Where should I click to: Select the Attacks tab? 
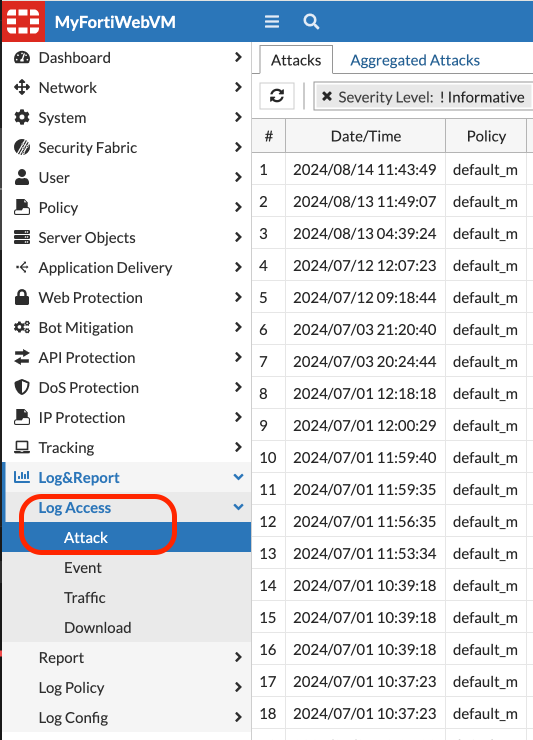click(x=296, y=60)
